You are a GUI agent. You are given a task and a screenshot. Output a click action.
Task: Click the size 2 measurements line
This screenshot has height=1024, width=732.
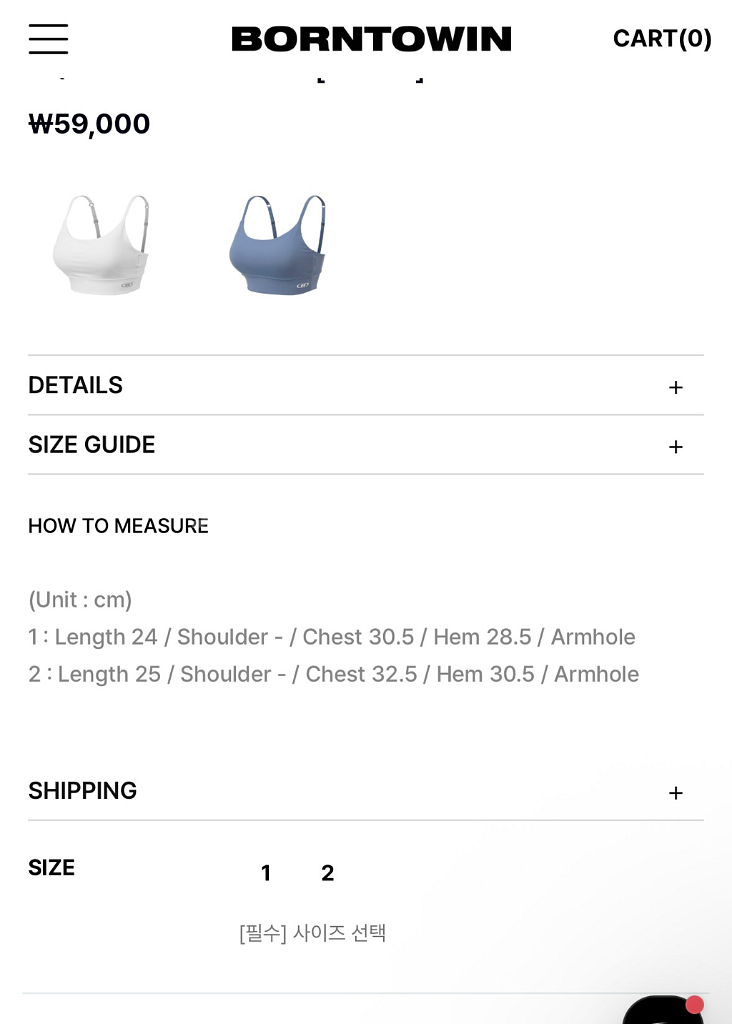(334, 674)
